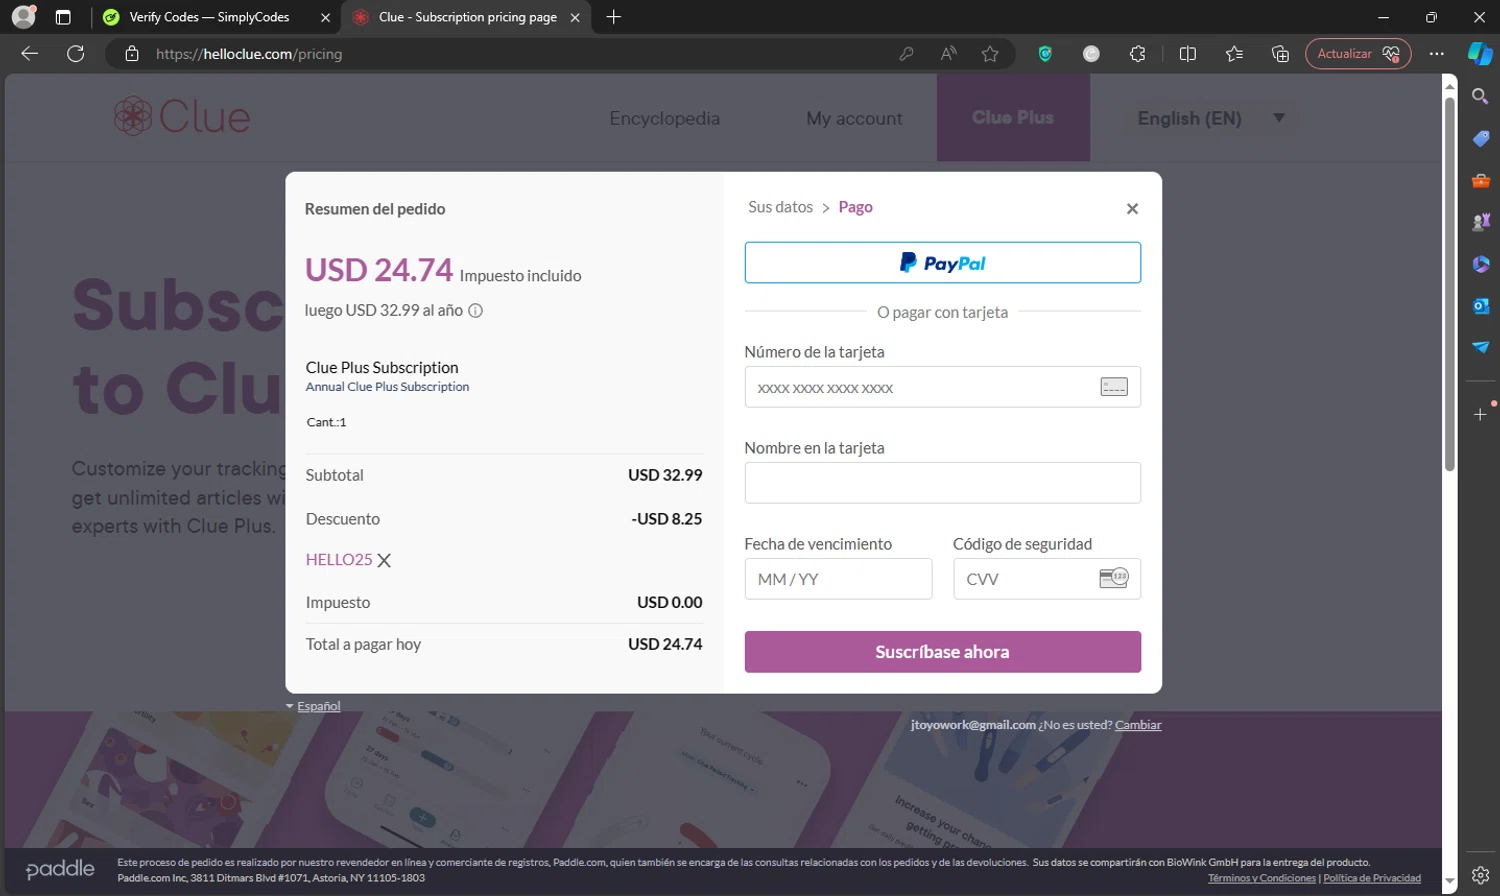Switch to Verify Codes — SimplyCodes tab
Image resolution: width=1500 pixels, height=896 pixels.
[x=210, y=17]
